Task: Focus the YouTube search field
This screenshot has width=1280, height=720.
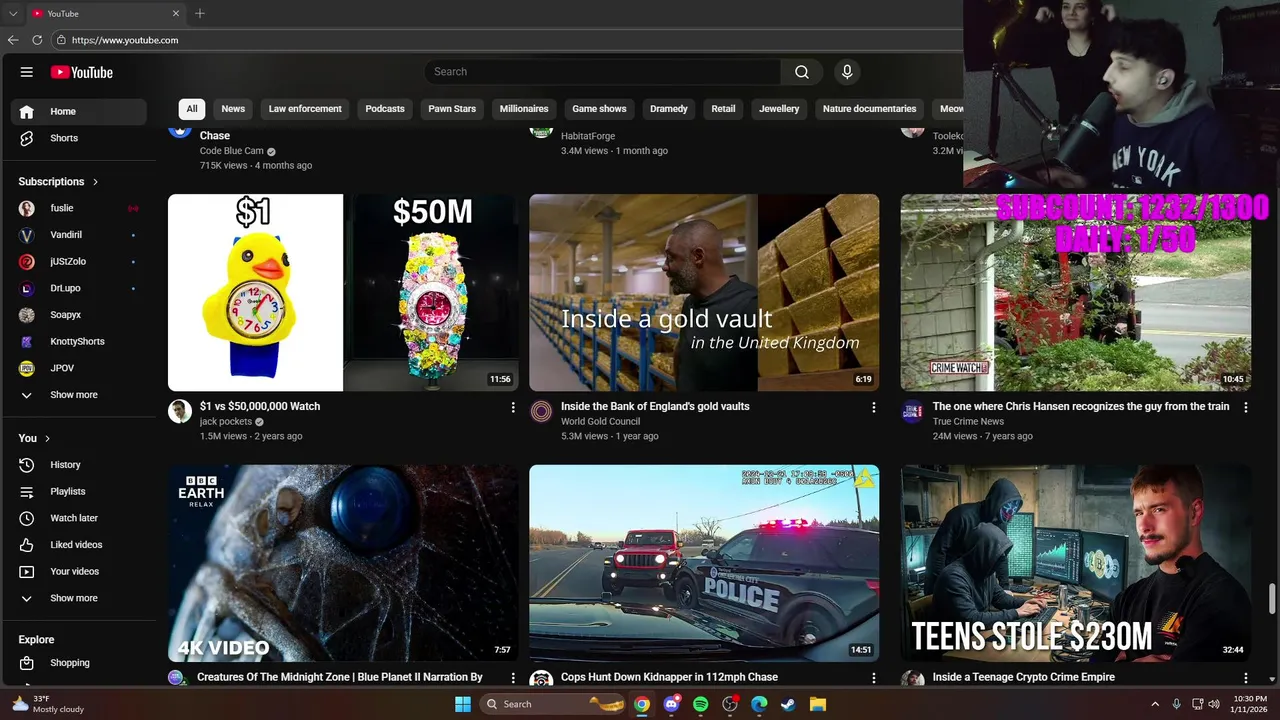Action: coord(603,72)
